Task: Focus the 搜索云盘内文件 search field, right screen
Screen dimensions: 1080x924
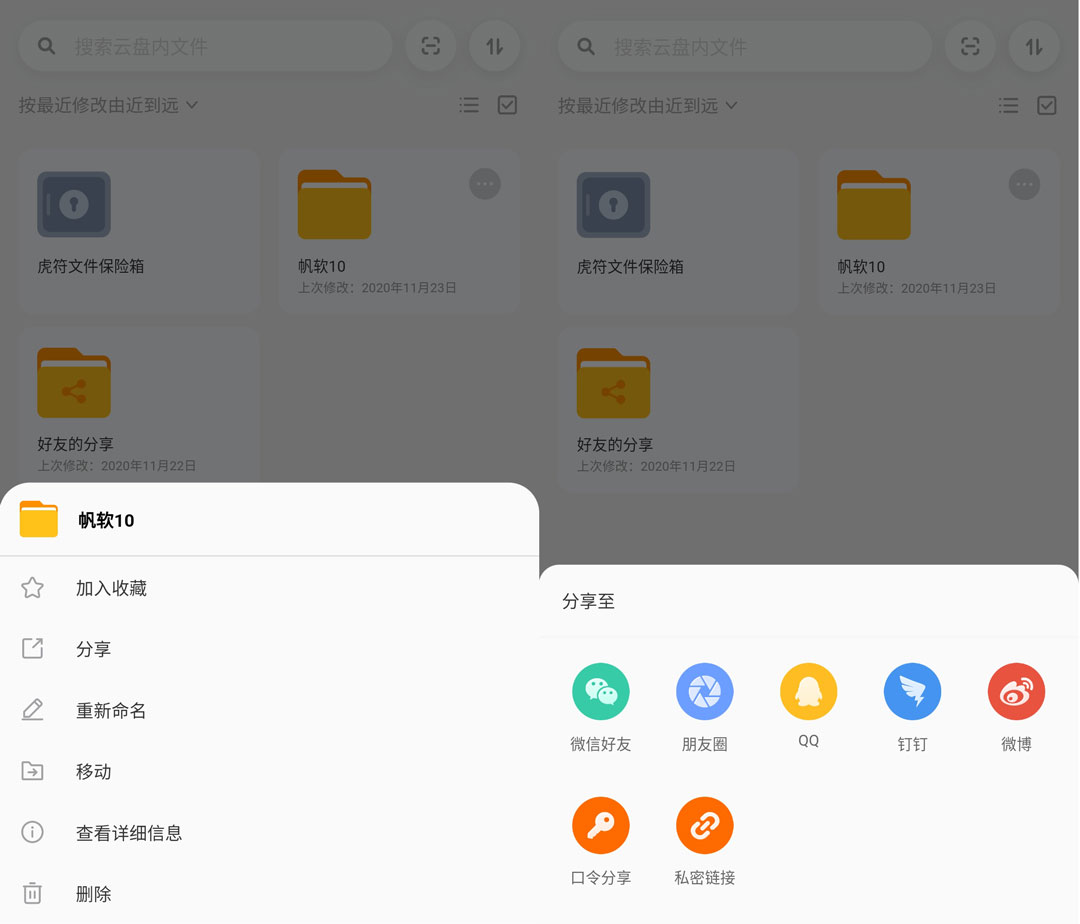Action: pyautogui.click(x=745, y=47)
